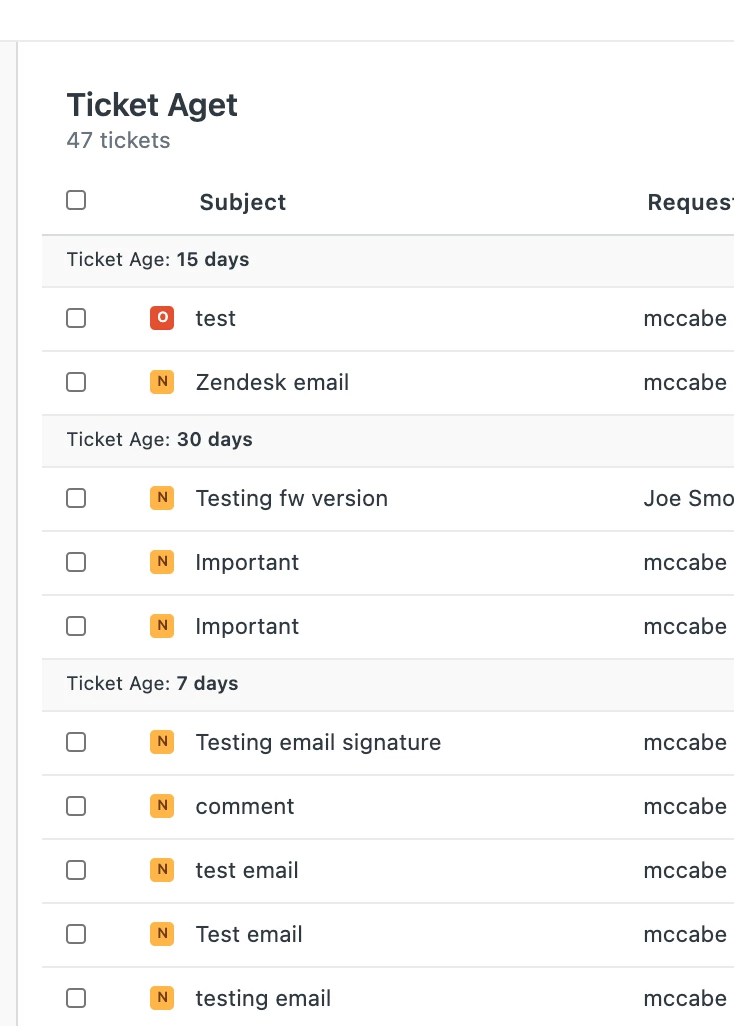The image size is (734, 1026).
Task: Click the red Open status icon beside test
Action: (161, 318)
